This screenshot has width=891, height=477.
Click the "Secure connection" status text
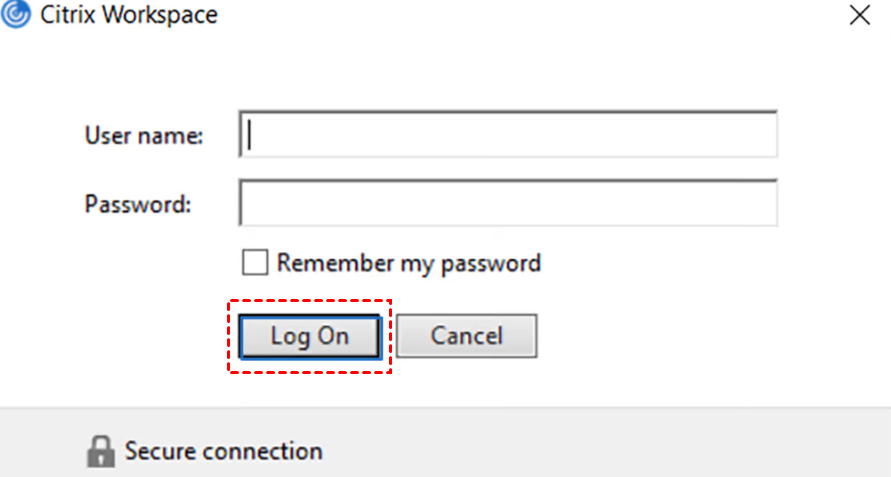tap(224, 451)
